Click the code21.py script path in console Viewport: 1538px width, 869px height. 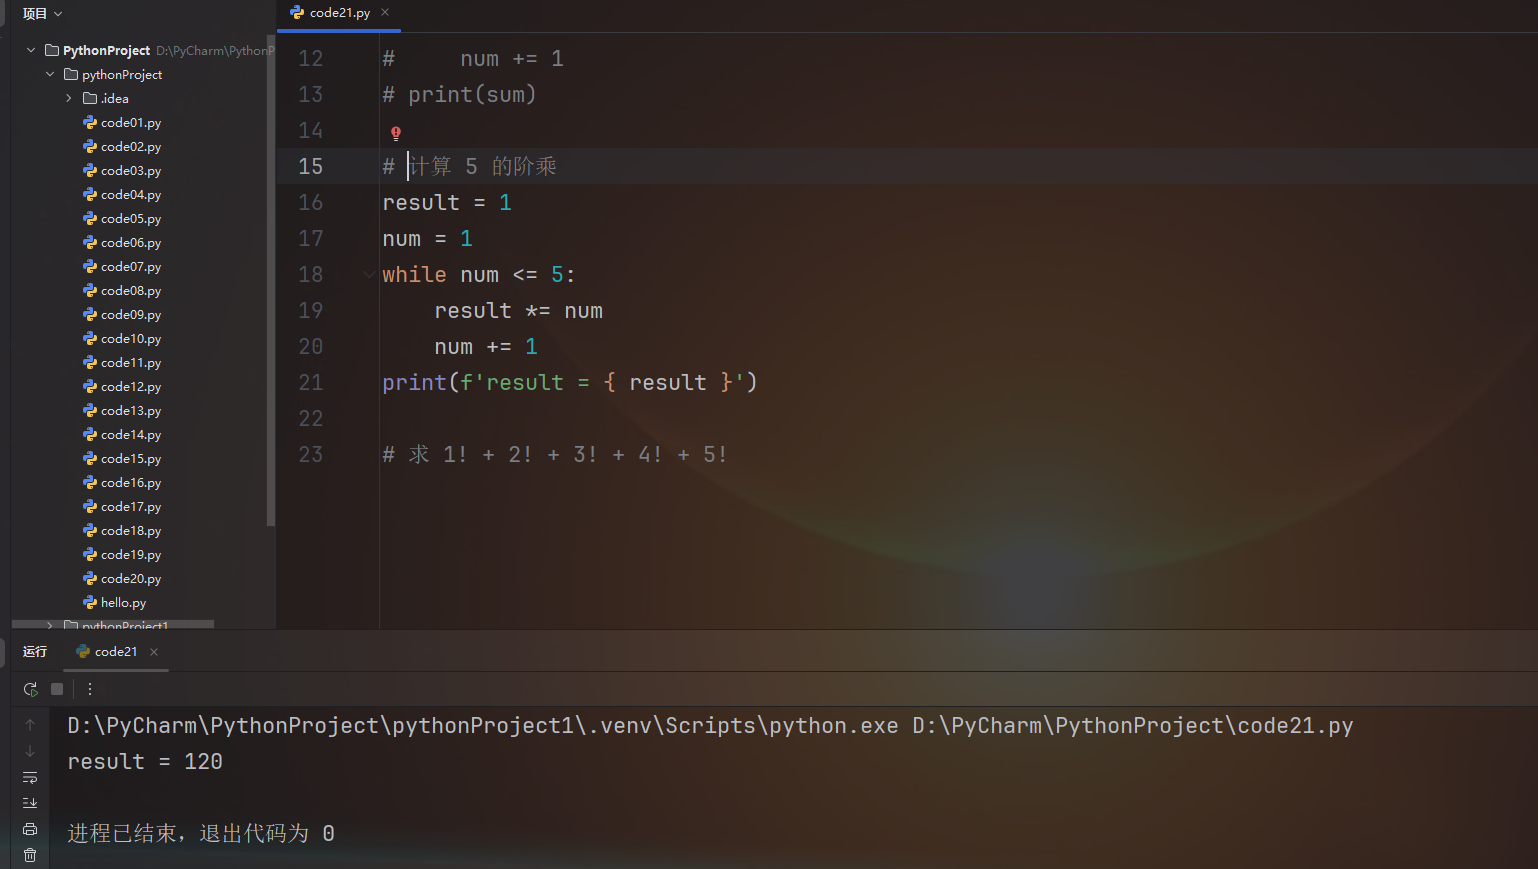pyautogui.click(x=1133, y=726)
